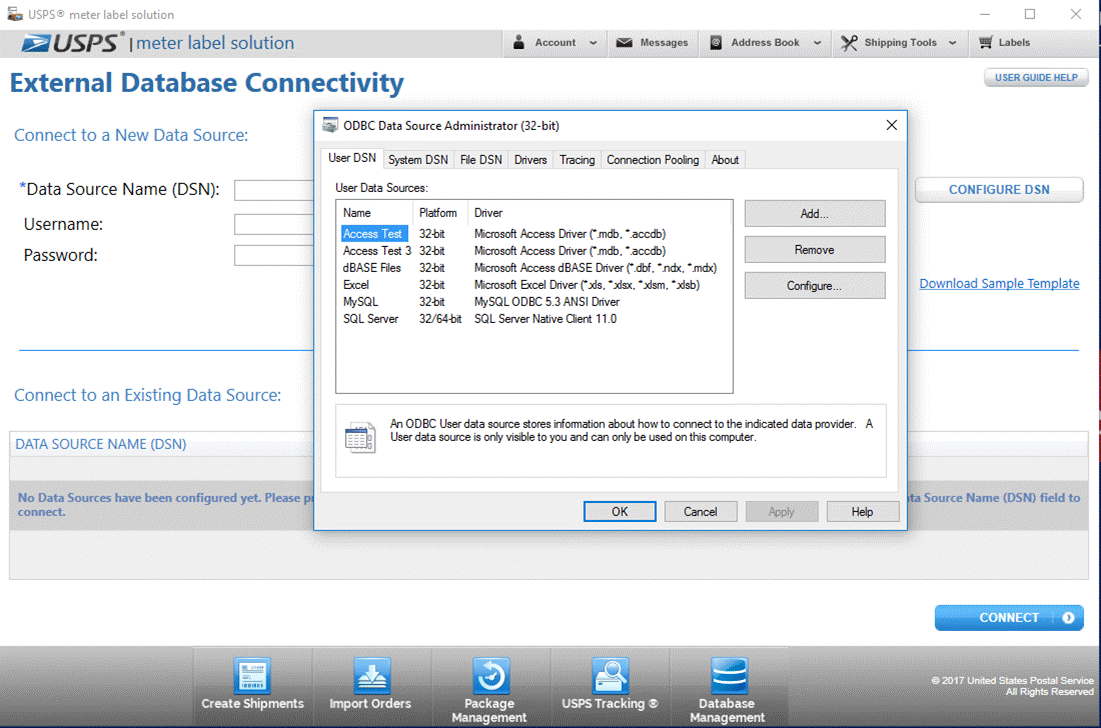Select the Access Test data source
The width and height of the screenshot is (1101, 728).
pyautogui.click(x=372, y=234)
